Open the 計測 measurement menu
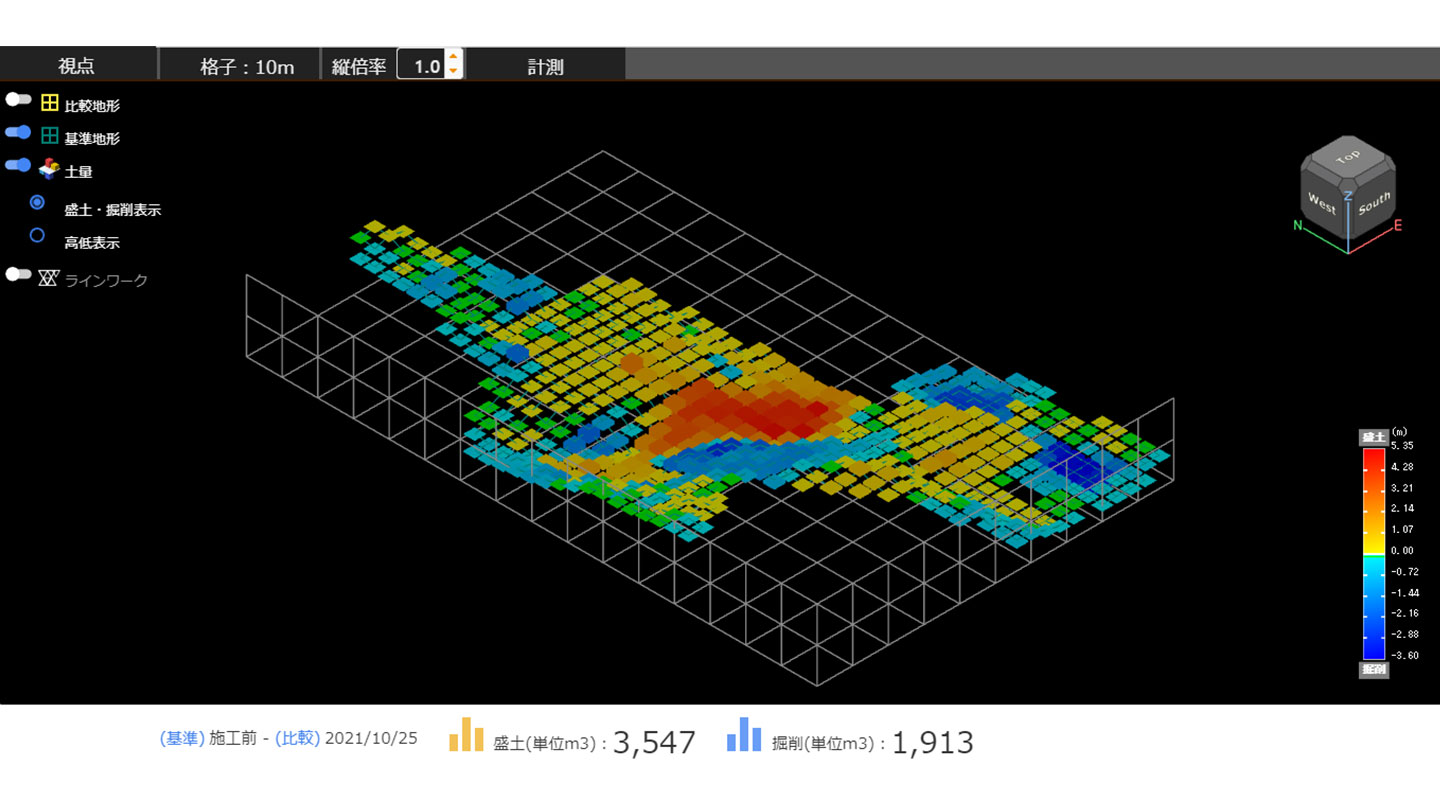This screenshot has height=810, width=1440. point(545,66)
